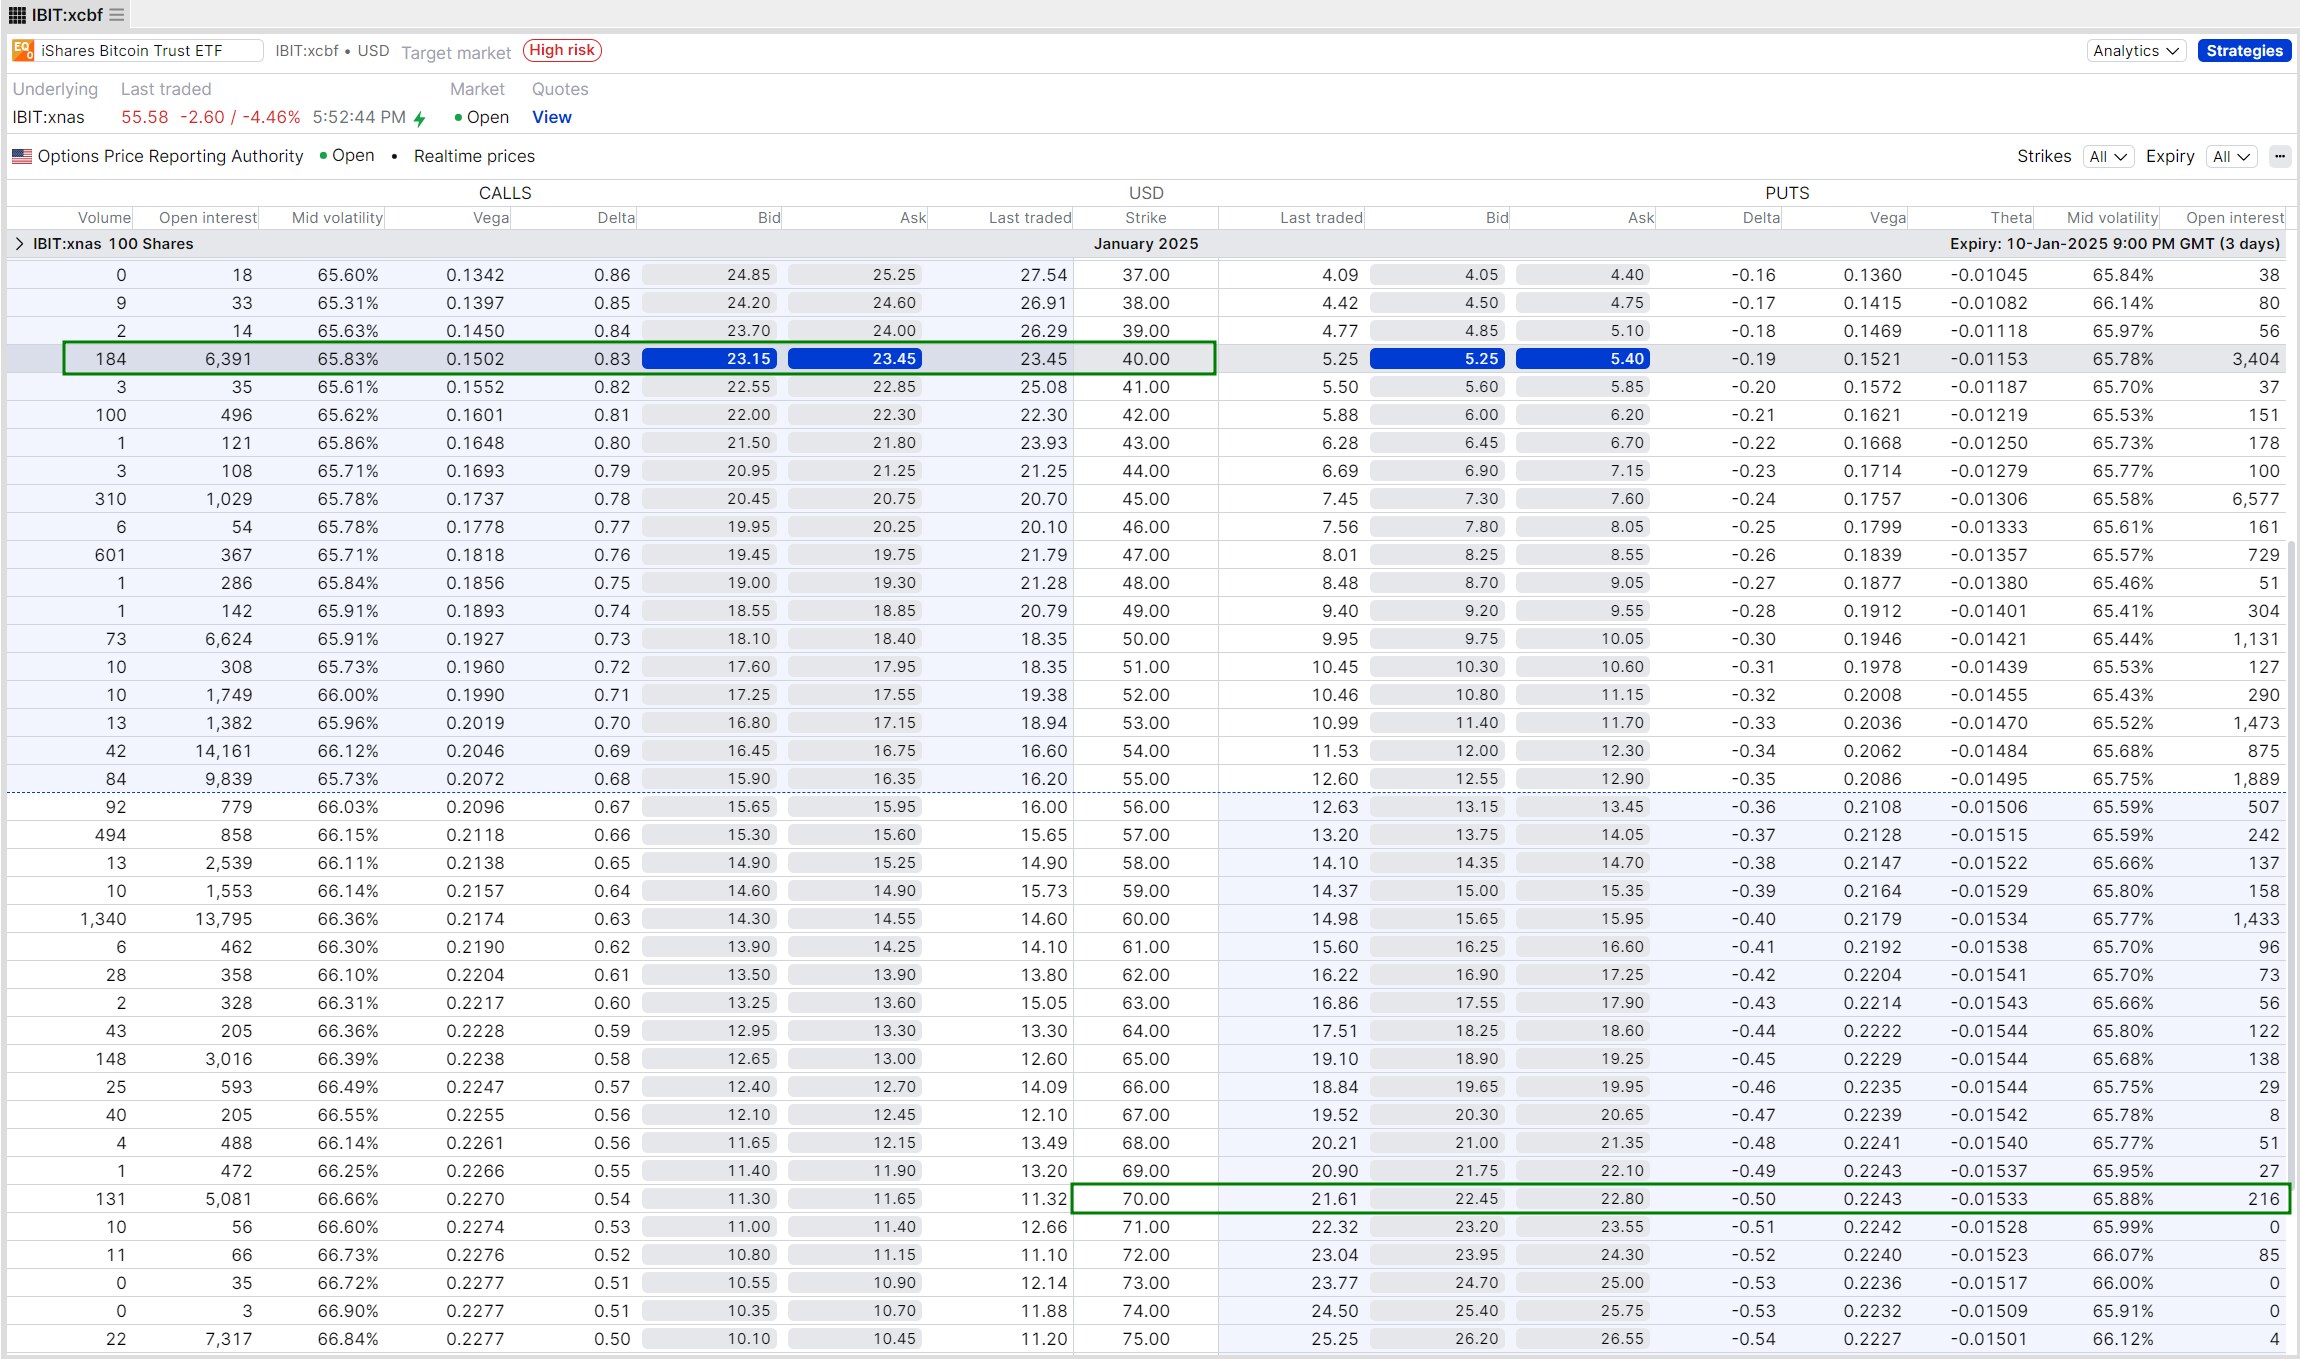Click the green lightning bolt realtime quote icon
Screen dimensions: 2300x1359
419,117
